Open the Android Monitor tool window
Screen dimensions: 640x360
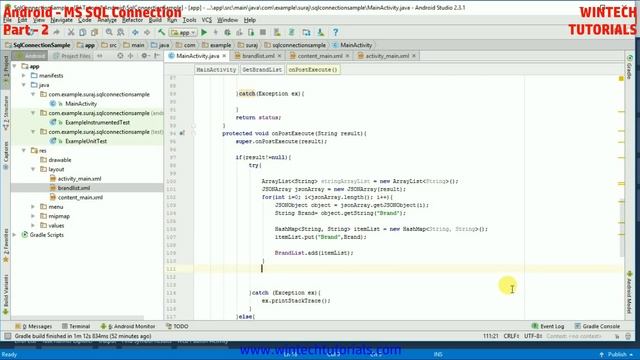[x=128, y=326]
